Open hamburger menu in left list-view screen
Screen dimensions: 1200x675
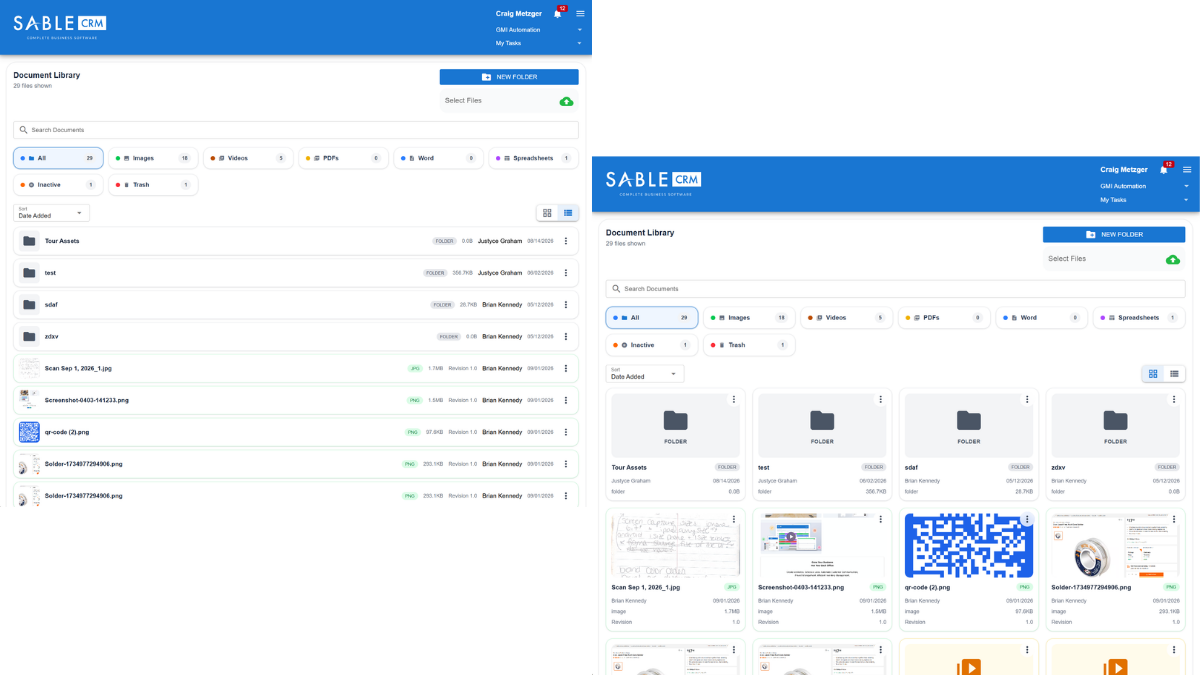coord(580,14)
